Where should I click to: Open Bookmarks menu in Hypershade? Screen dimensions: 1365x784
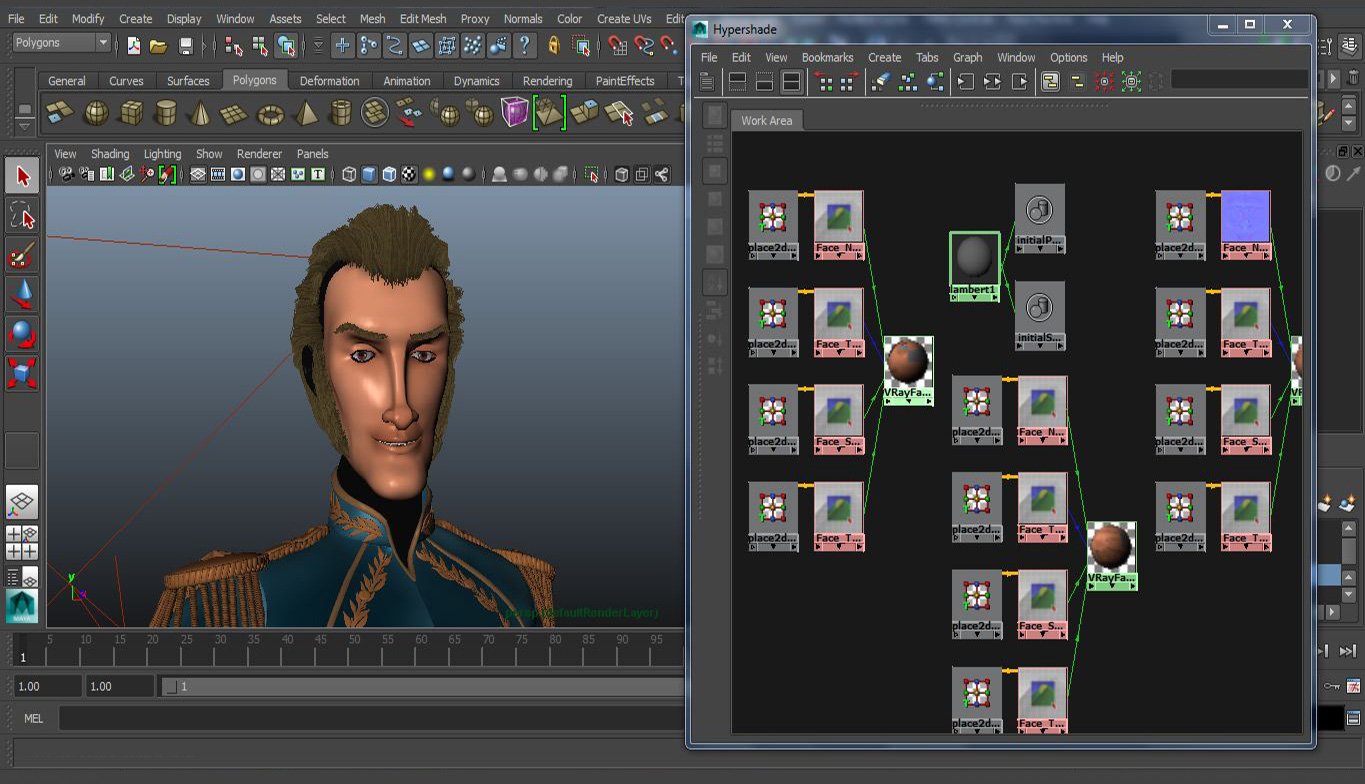click(x=827, y=58)
